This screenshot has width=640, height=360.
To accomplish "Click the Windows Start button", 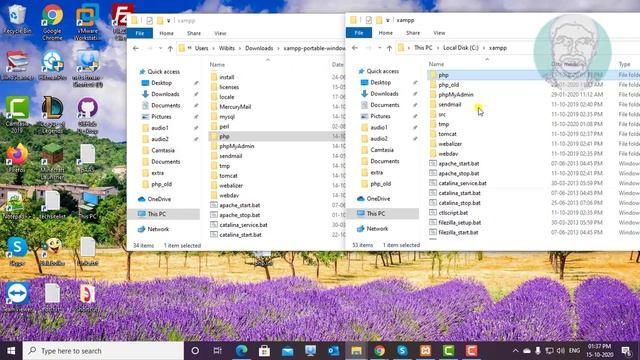I will coord(11,351).
